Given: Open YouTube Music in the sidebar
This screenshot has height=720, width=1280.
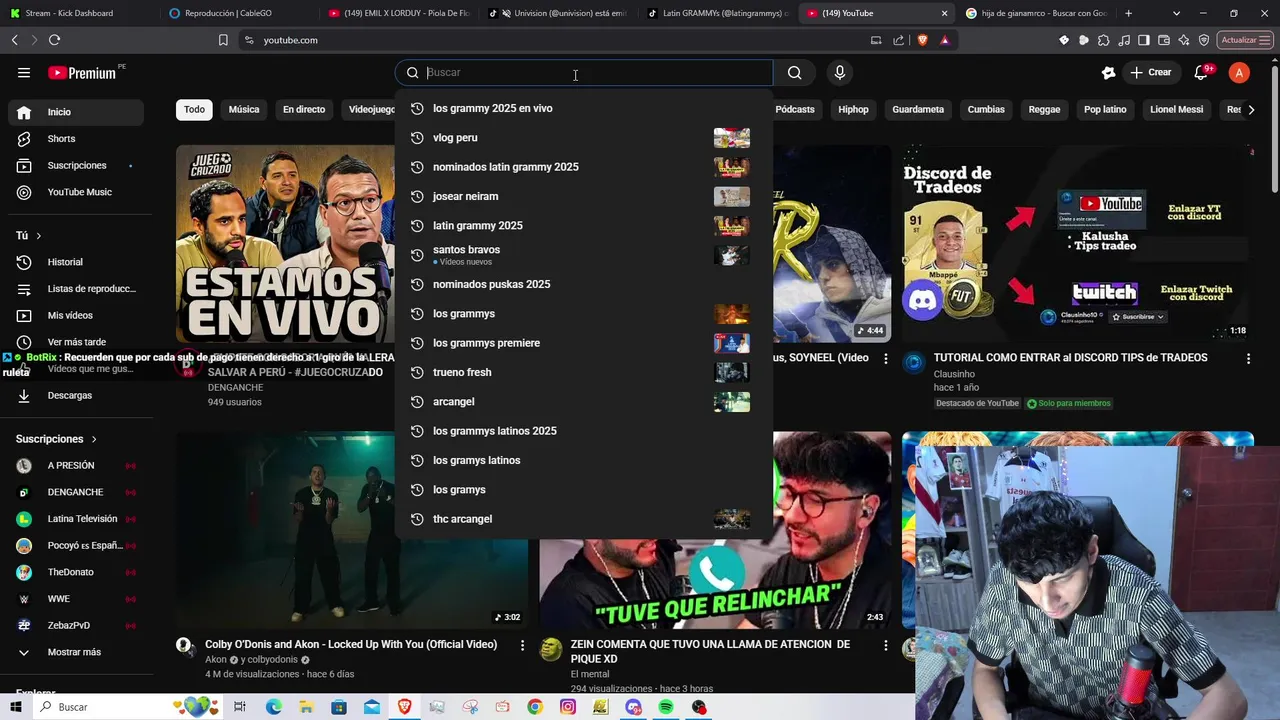Looking at the screenshot, I should tap(76, 192).
